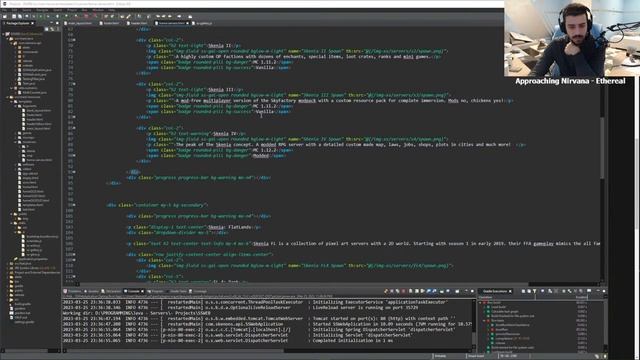Close the active home-servers.html editor tab
Image resolution: width=640 pixels, height=360 pixels.
187,23
